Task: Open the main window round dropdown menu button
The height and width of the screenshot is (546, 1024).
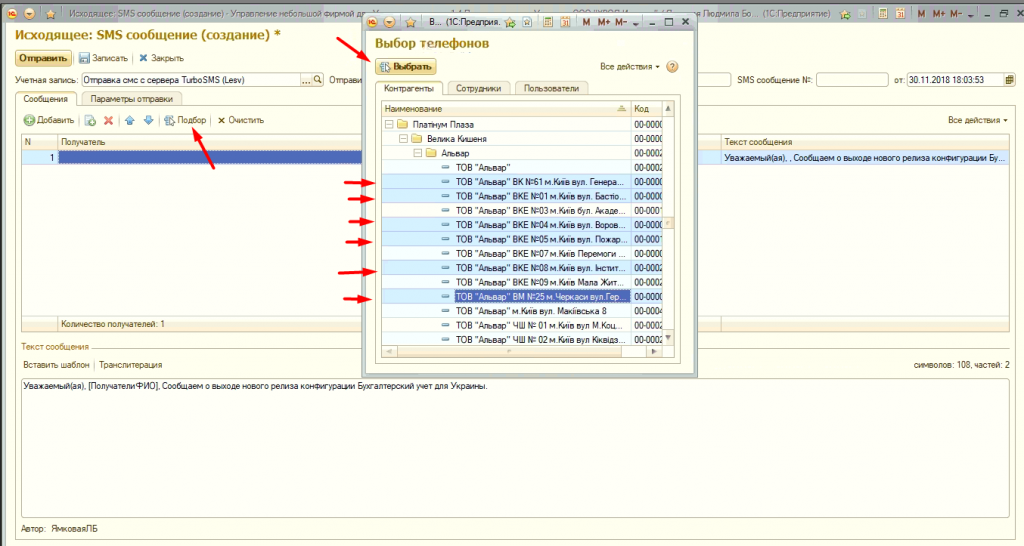Action: point(29,14)
